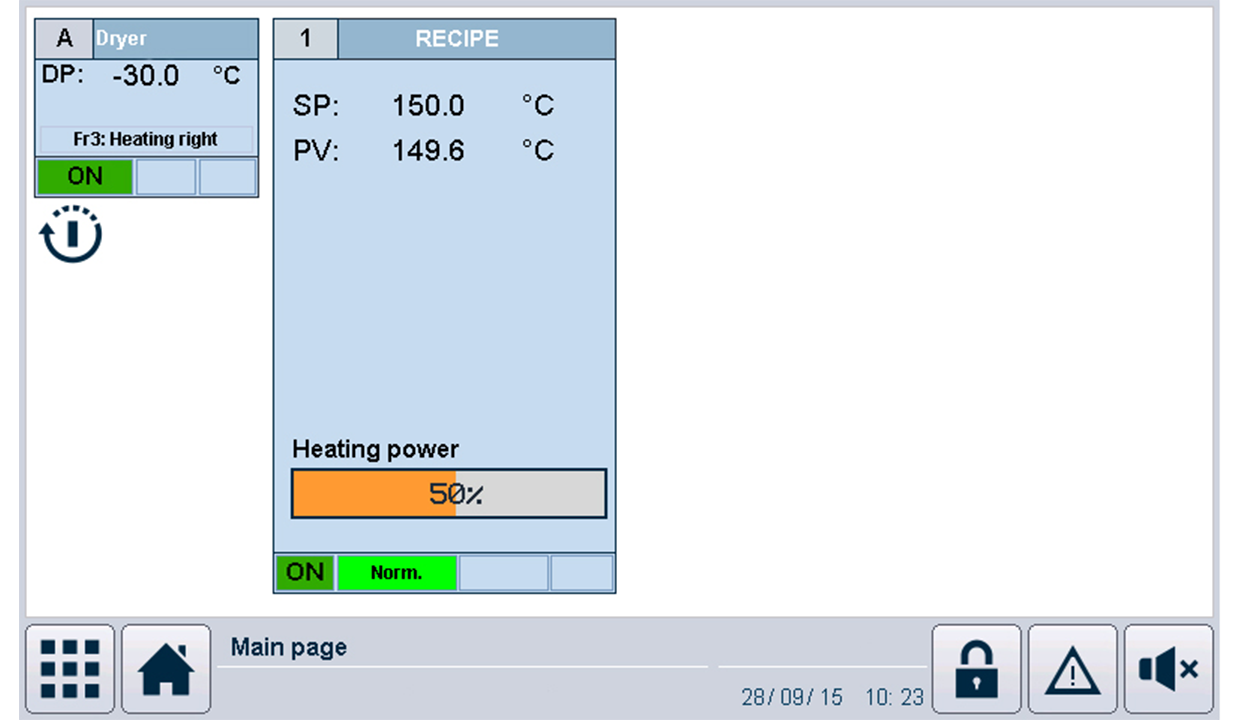Open the lock login icon

click(x=976, y=668)
